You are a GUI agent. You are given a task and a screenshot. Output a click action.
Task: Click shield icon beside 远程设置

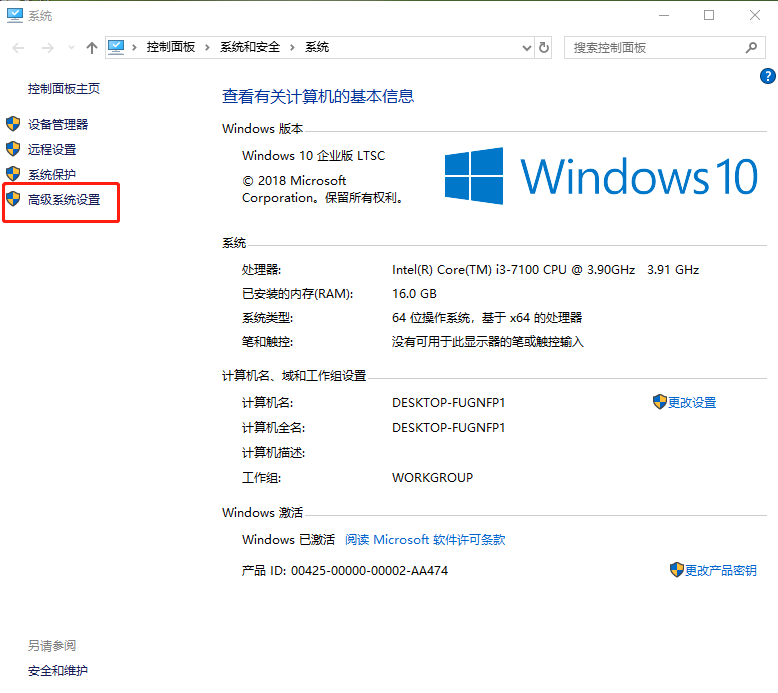point(13,149)
